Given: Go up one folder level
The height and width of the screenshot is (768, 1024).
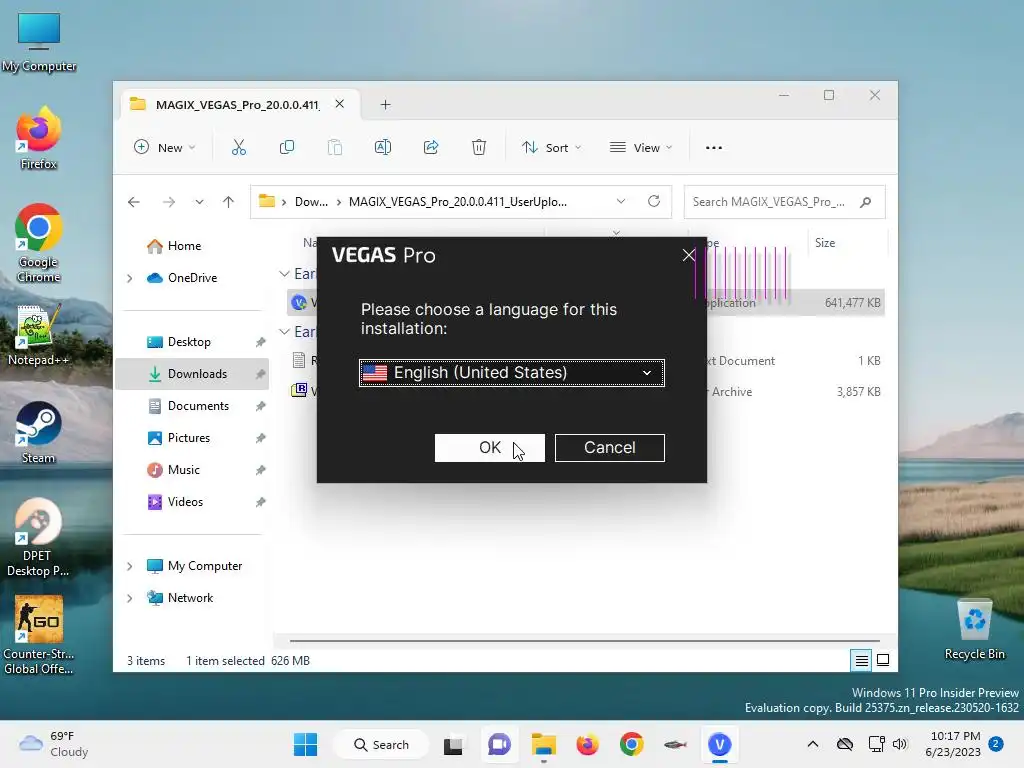Looking at the screenshot, I should pyautogui.click(x=228, y=202).
